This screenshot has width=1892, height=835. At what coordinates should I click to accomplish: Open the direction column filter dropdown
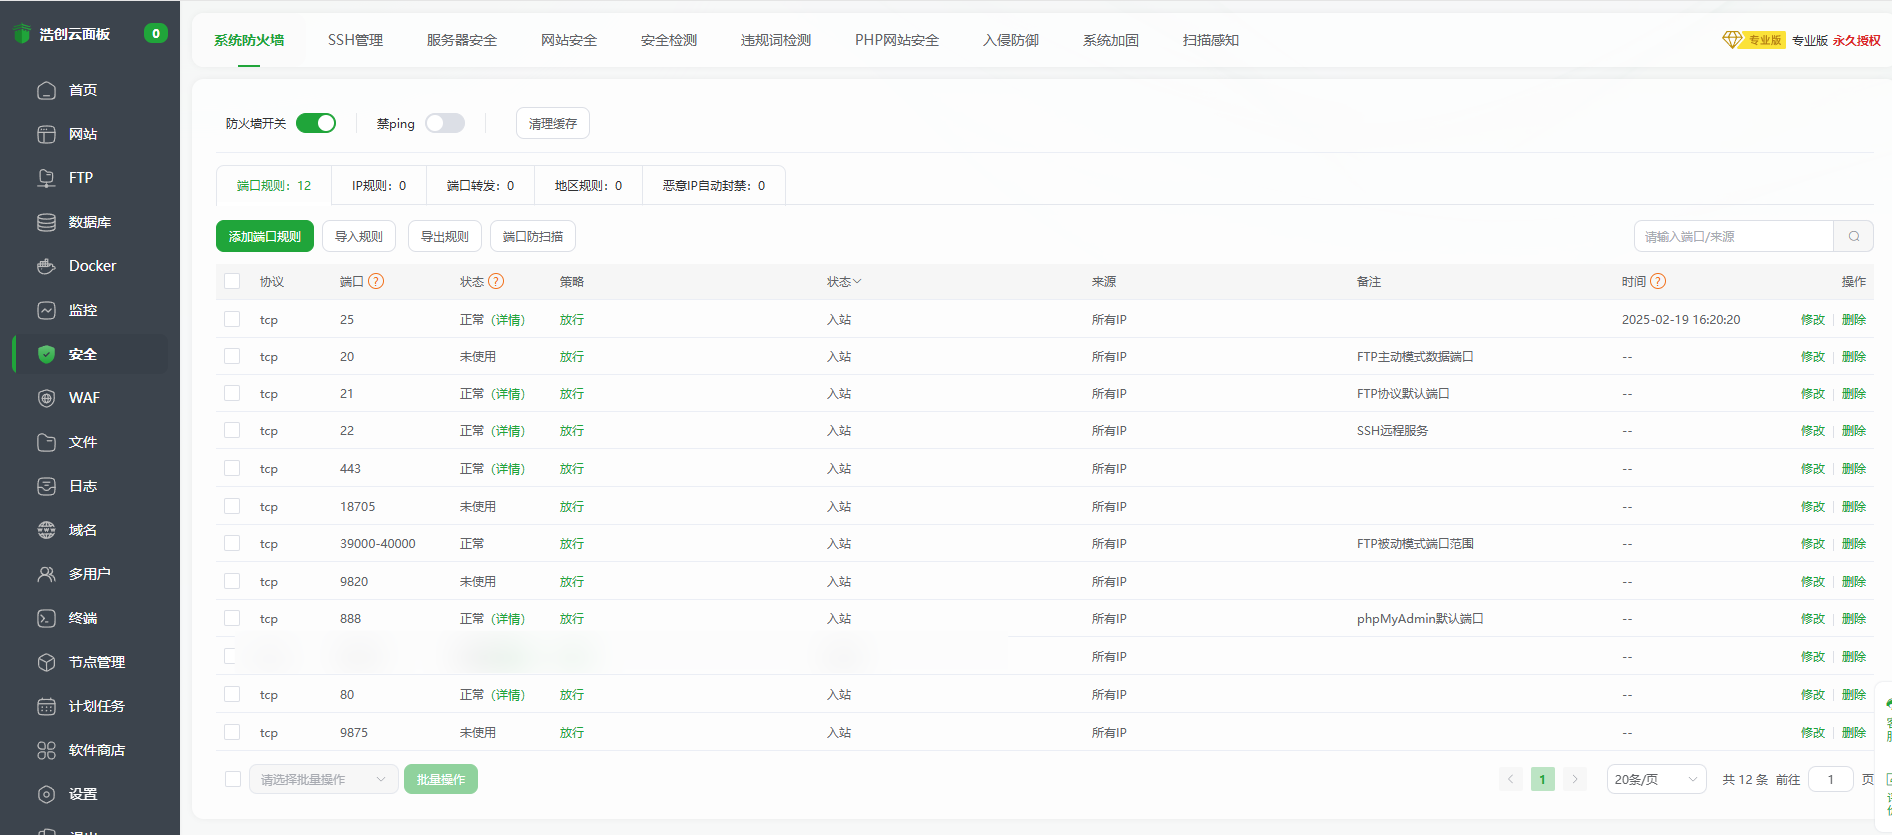(843, 282)
